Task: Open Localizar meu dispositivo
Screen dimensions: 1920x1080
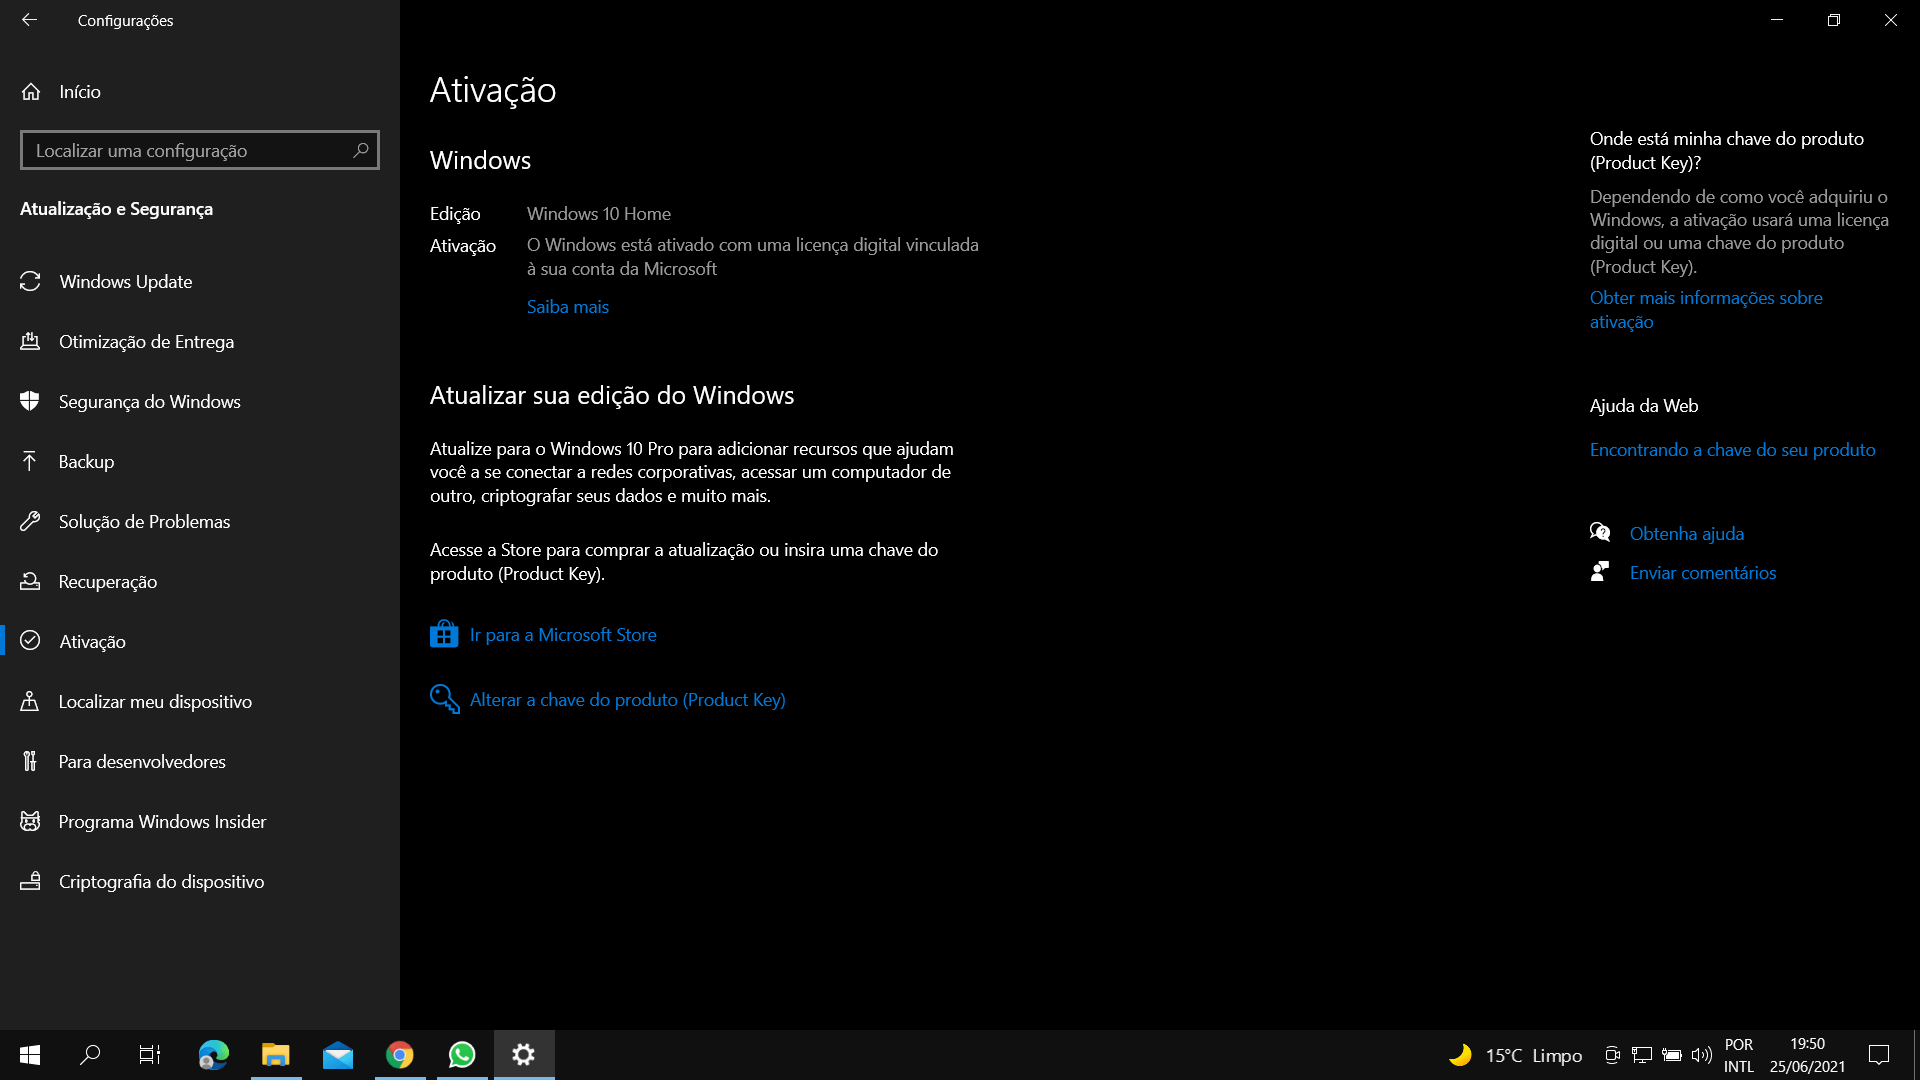Action: pos(155,701)
